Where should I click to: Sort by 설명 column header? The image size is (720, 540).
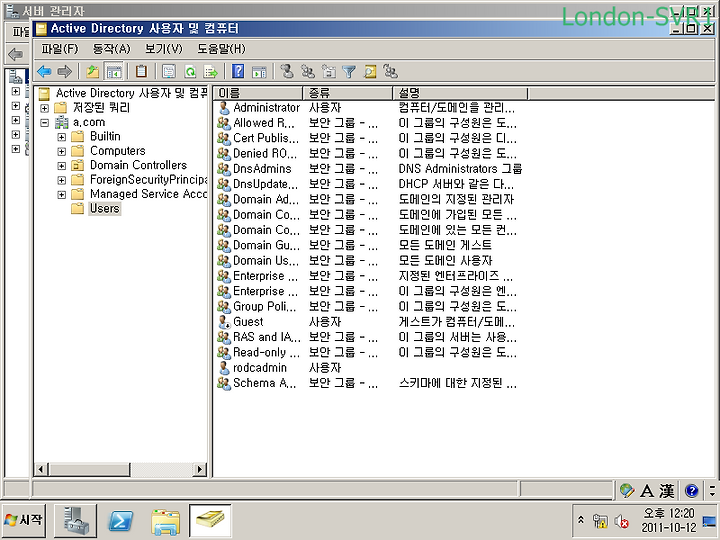(460, 93)
